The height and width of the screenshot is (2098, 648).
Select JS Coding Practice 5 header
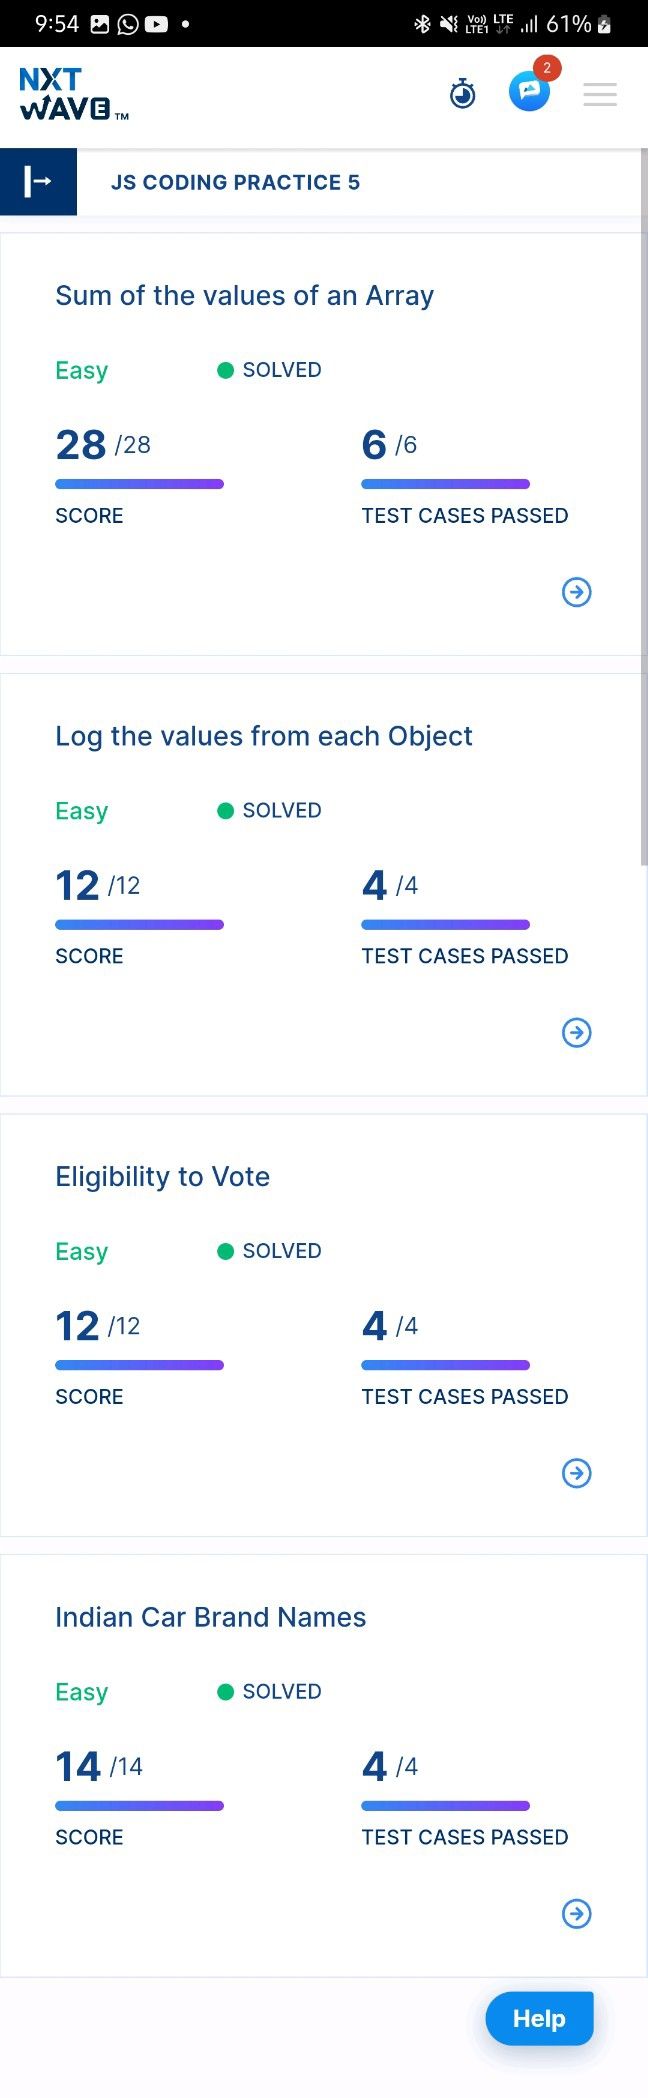pyautogui.click(x=235, y=182)
